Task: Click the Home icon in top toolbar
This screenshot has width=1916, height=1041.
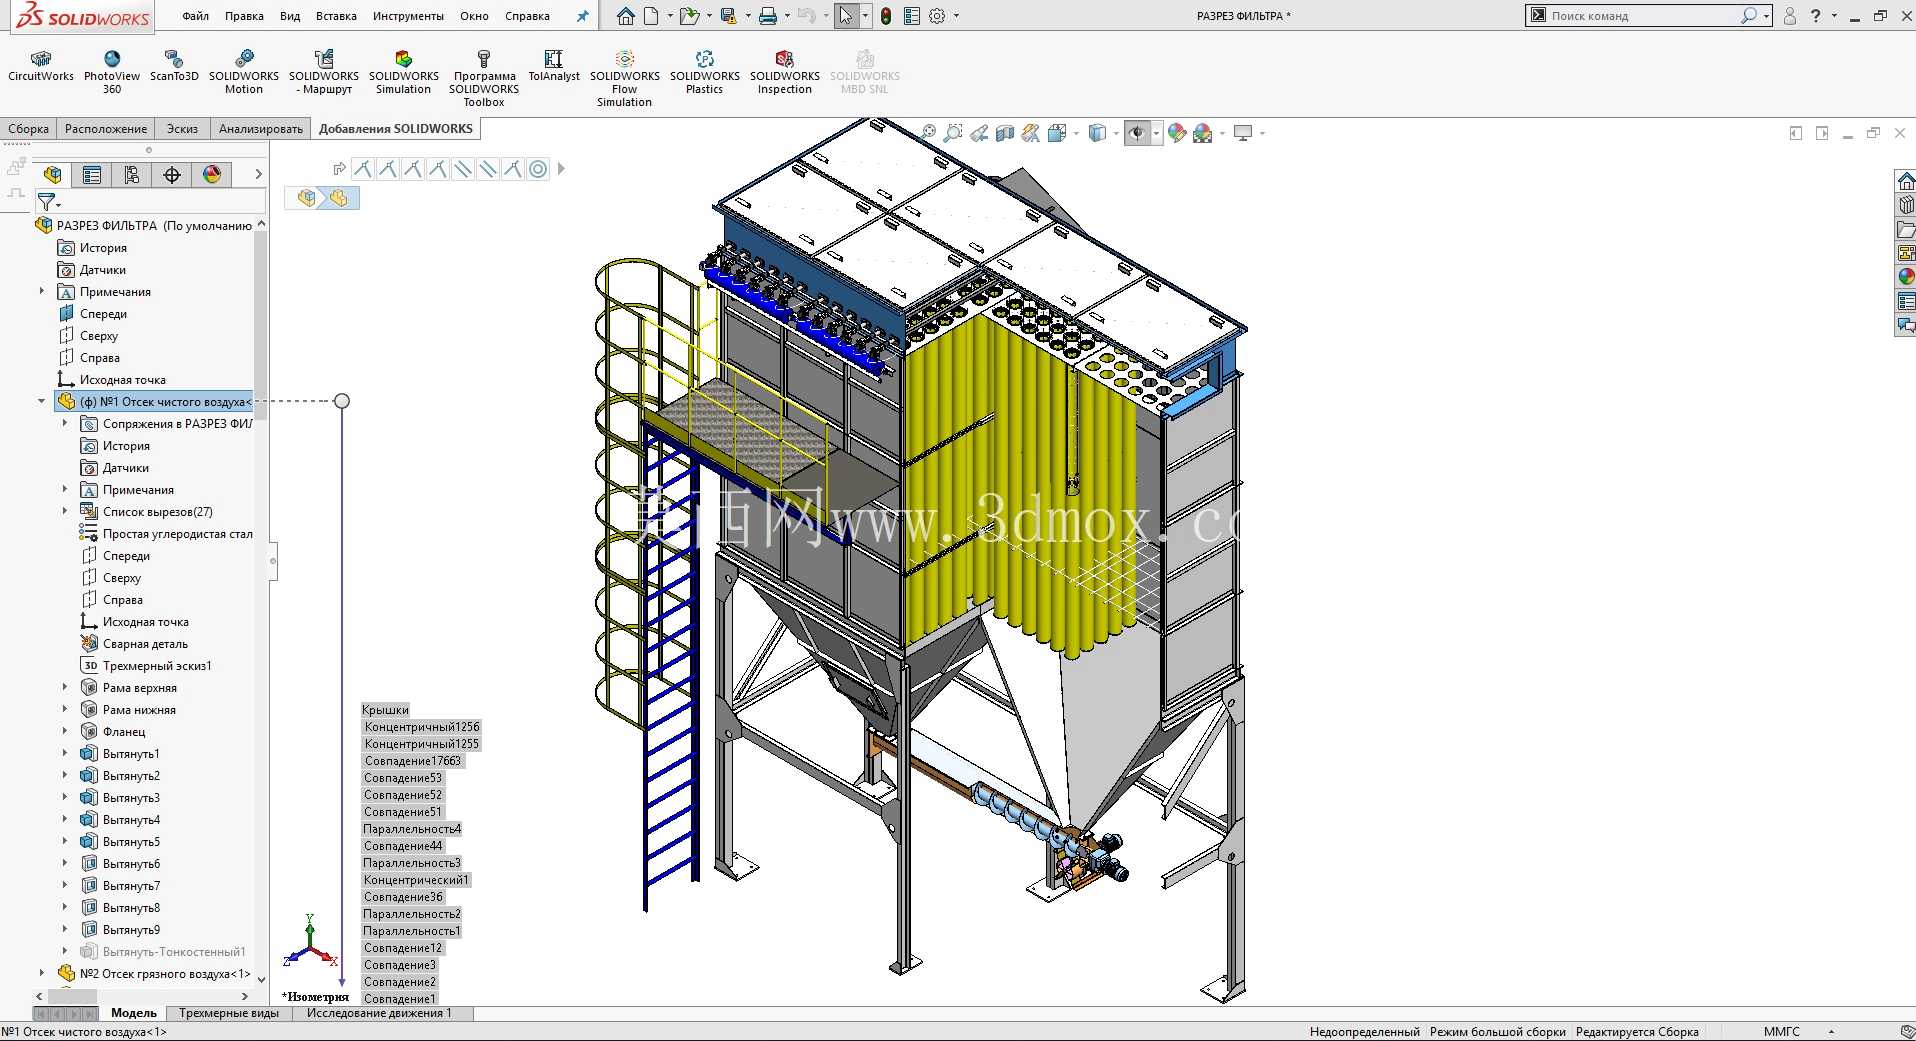Action: (x=626, y=16)
